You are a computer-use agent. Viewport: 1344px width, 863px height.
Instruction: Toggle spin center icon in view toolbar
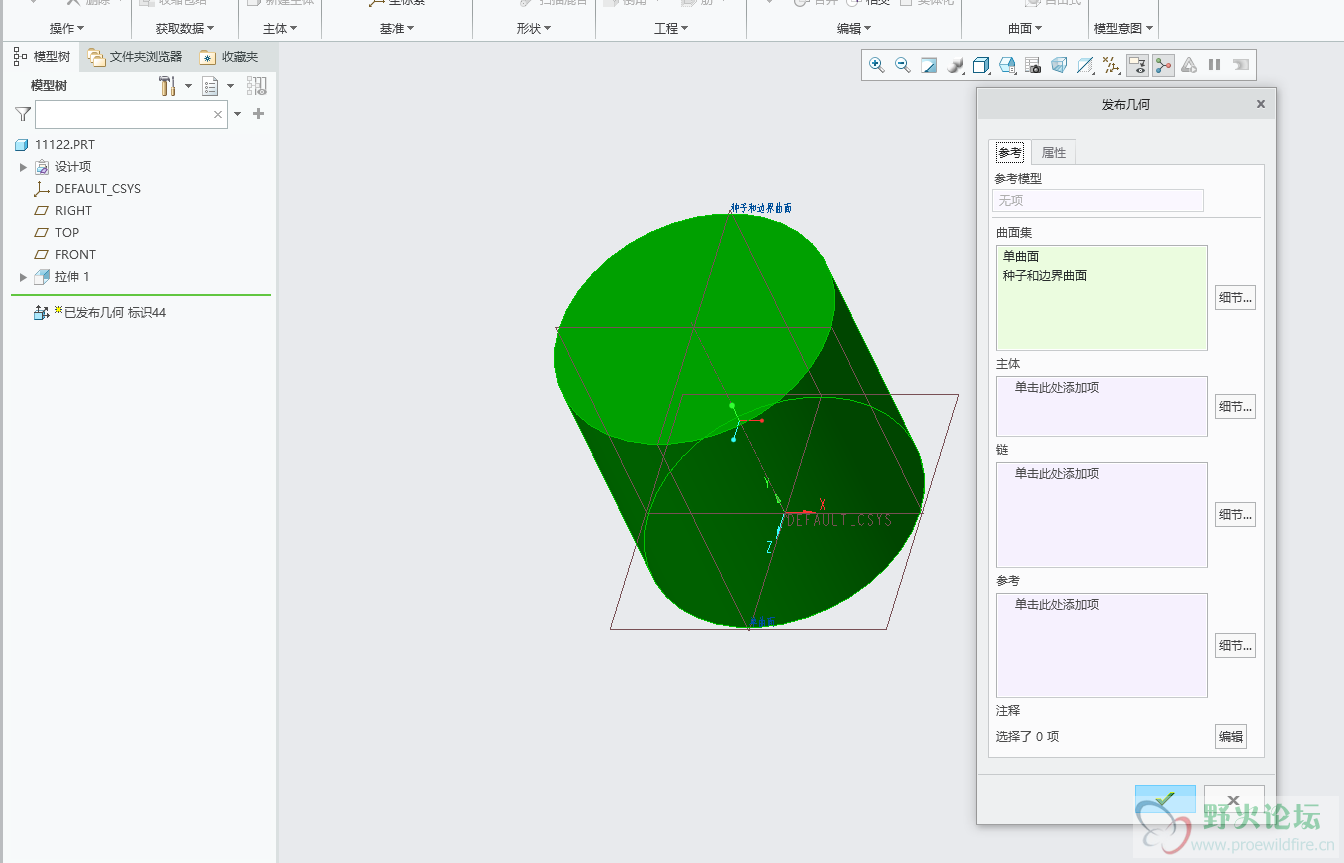point(1163,65)
